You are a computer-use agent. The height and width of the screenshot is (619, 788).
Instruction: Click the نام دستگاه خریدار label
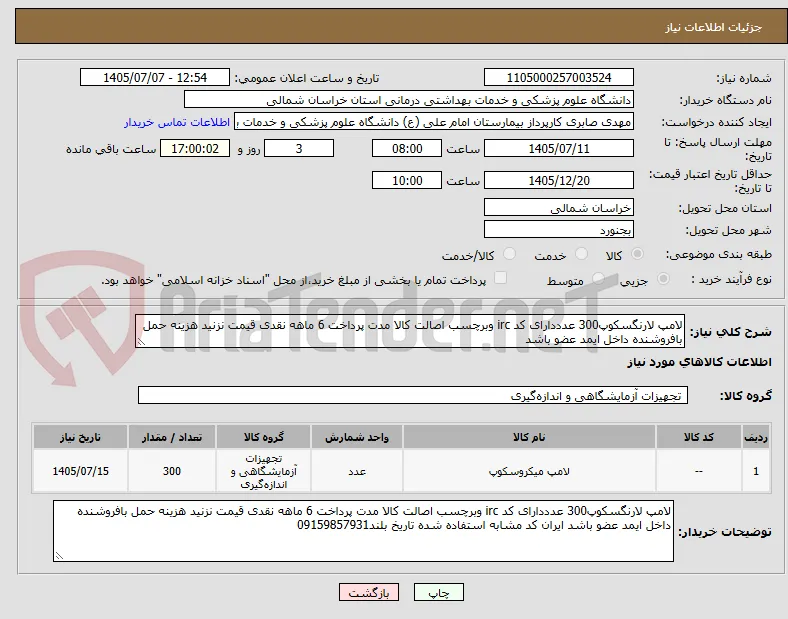coord(726,100)
